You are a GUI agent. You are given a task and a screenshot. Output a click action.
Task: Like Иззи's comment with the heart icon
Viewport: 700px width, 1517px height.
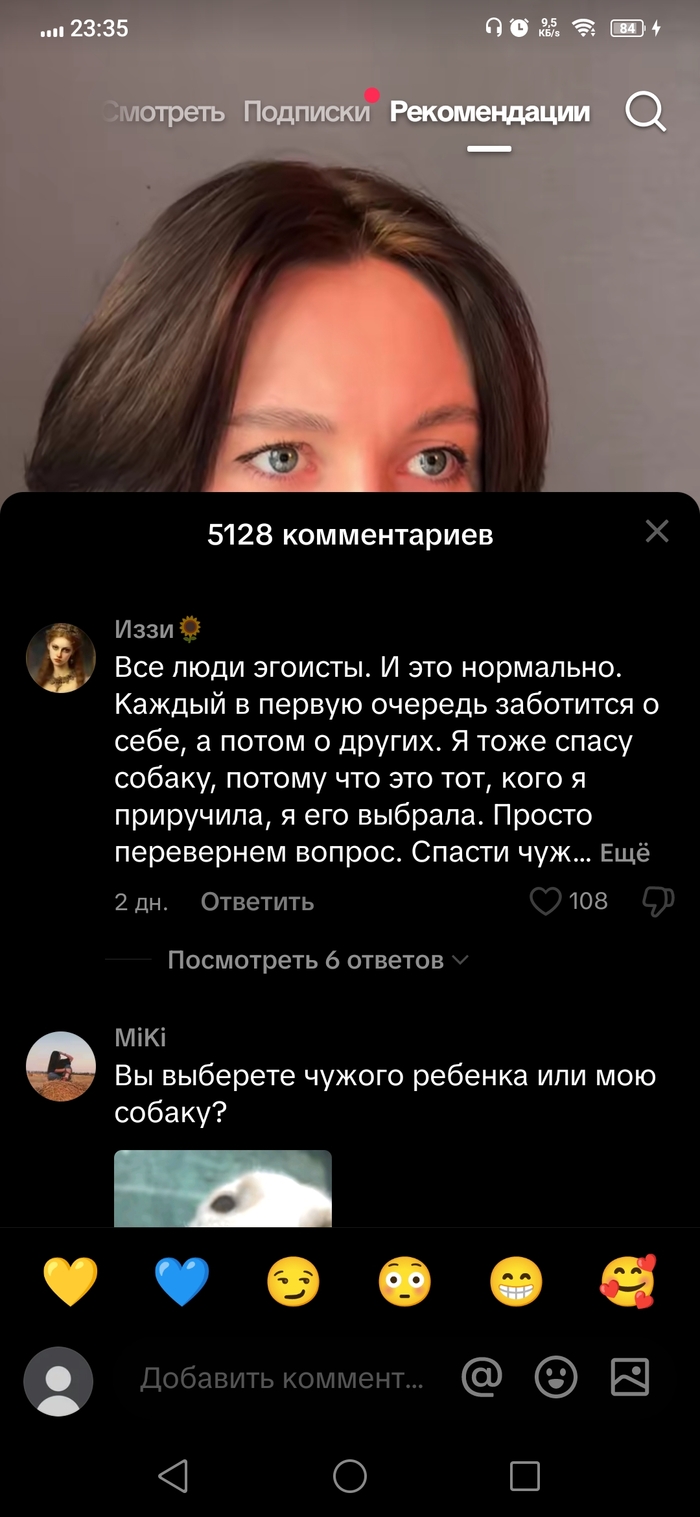[545, 901]
